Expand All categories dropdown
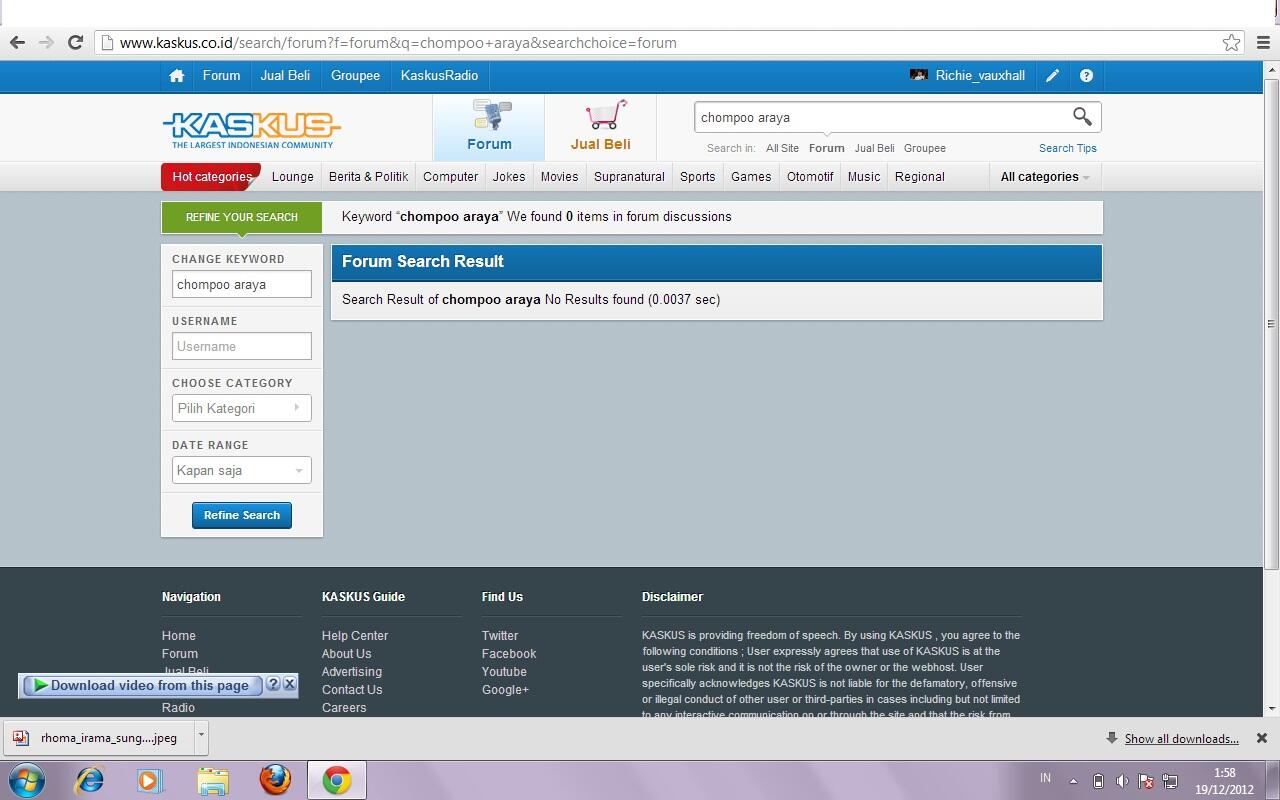Image resolution: width=1280 pixels, height=800 pixels. [1045, 177]
